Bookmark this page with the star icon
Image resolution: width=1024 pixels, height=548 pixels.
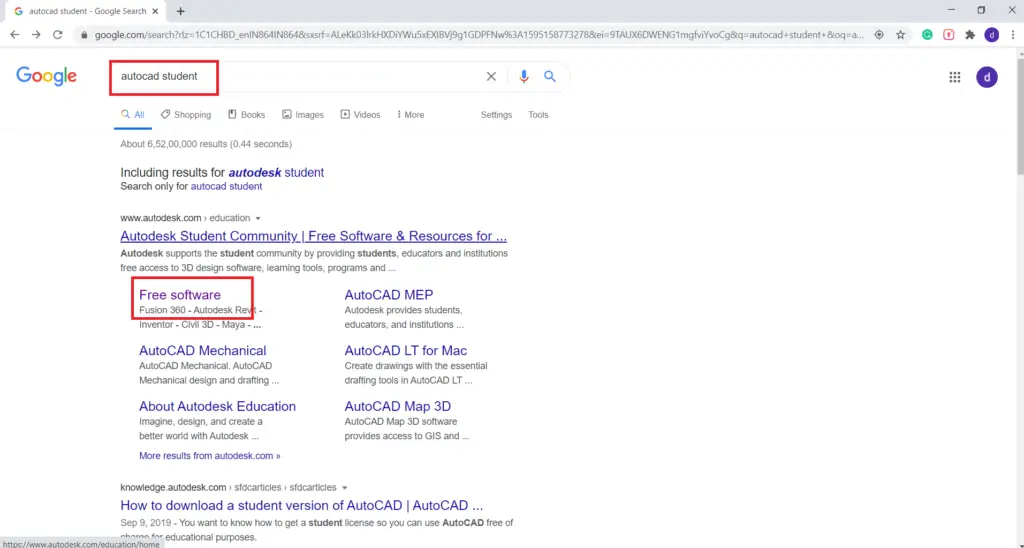pyautogui.click(x=901, y=35)
